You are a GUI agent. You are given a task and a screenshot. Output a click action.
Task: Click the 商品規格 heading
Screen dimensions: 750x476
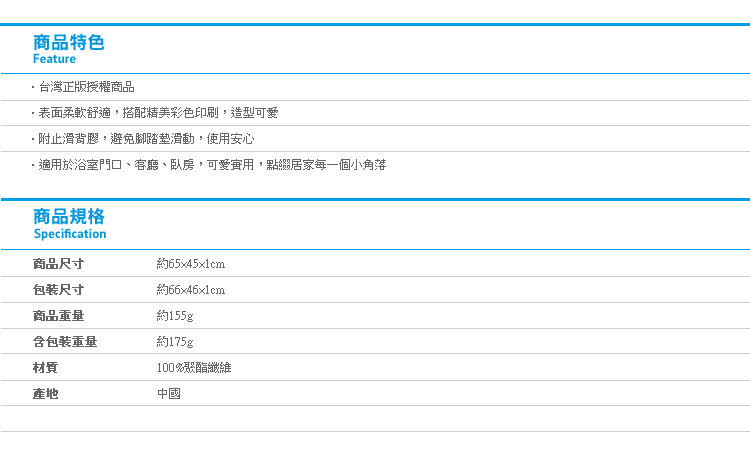68,217
